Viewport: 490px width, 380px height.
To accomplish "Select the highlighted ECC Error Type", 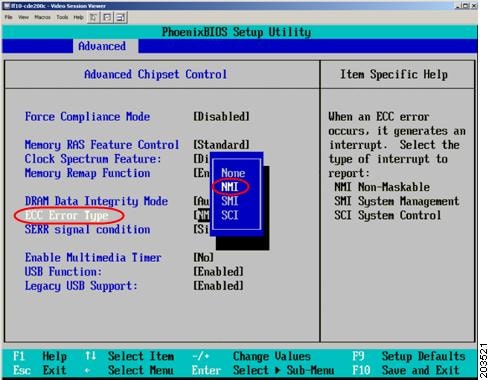I will click(67, 216).
